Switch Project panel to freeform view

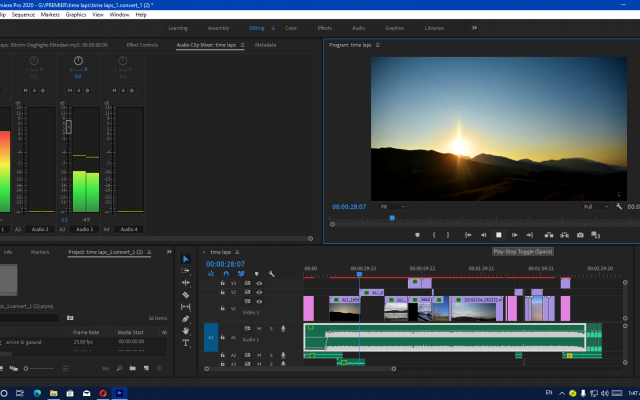tap(14, 369)
